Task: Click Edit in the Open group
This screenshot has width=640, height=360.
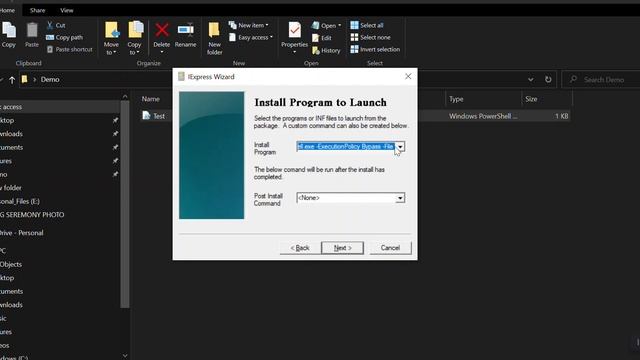Action: tap(322, 38)
